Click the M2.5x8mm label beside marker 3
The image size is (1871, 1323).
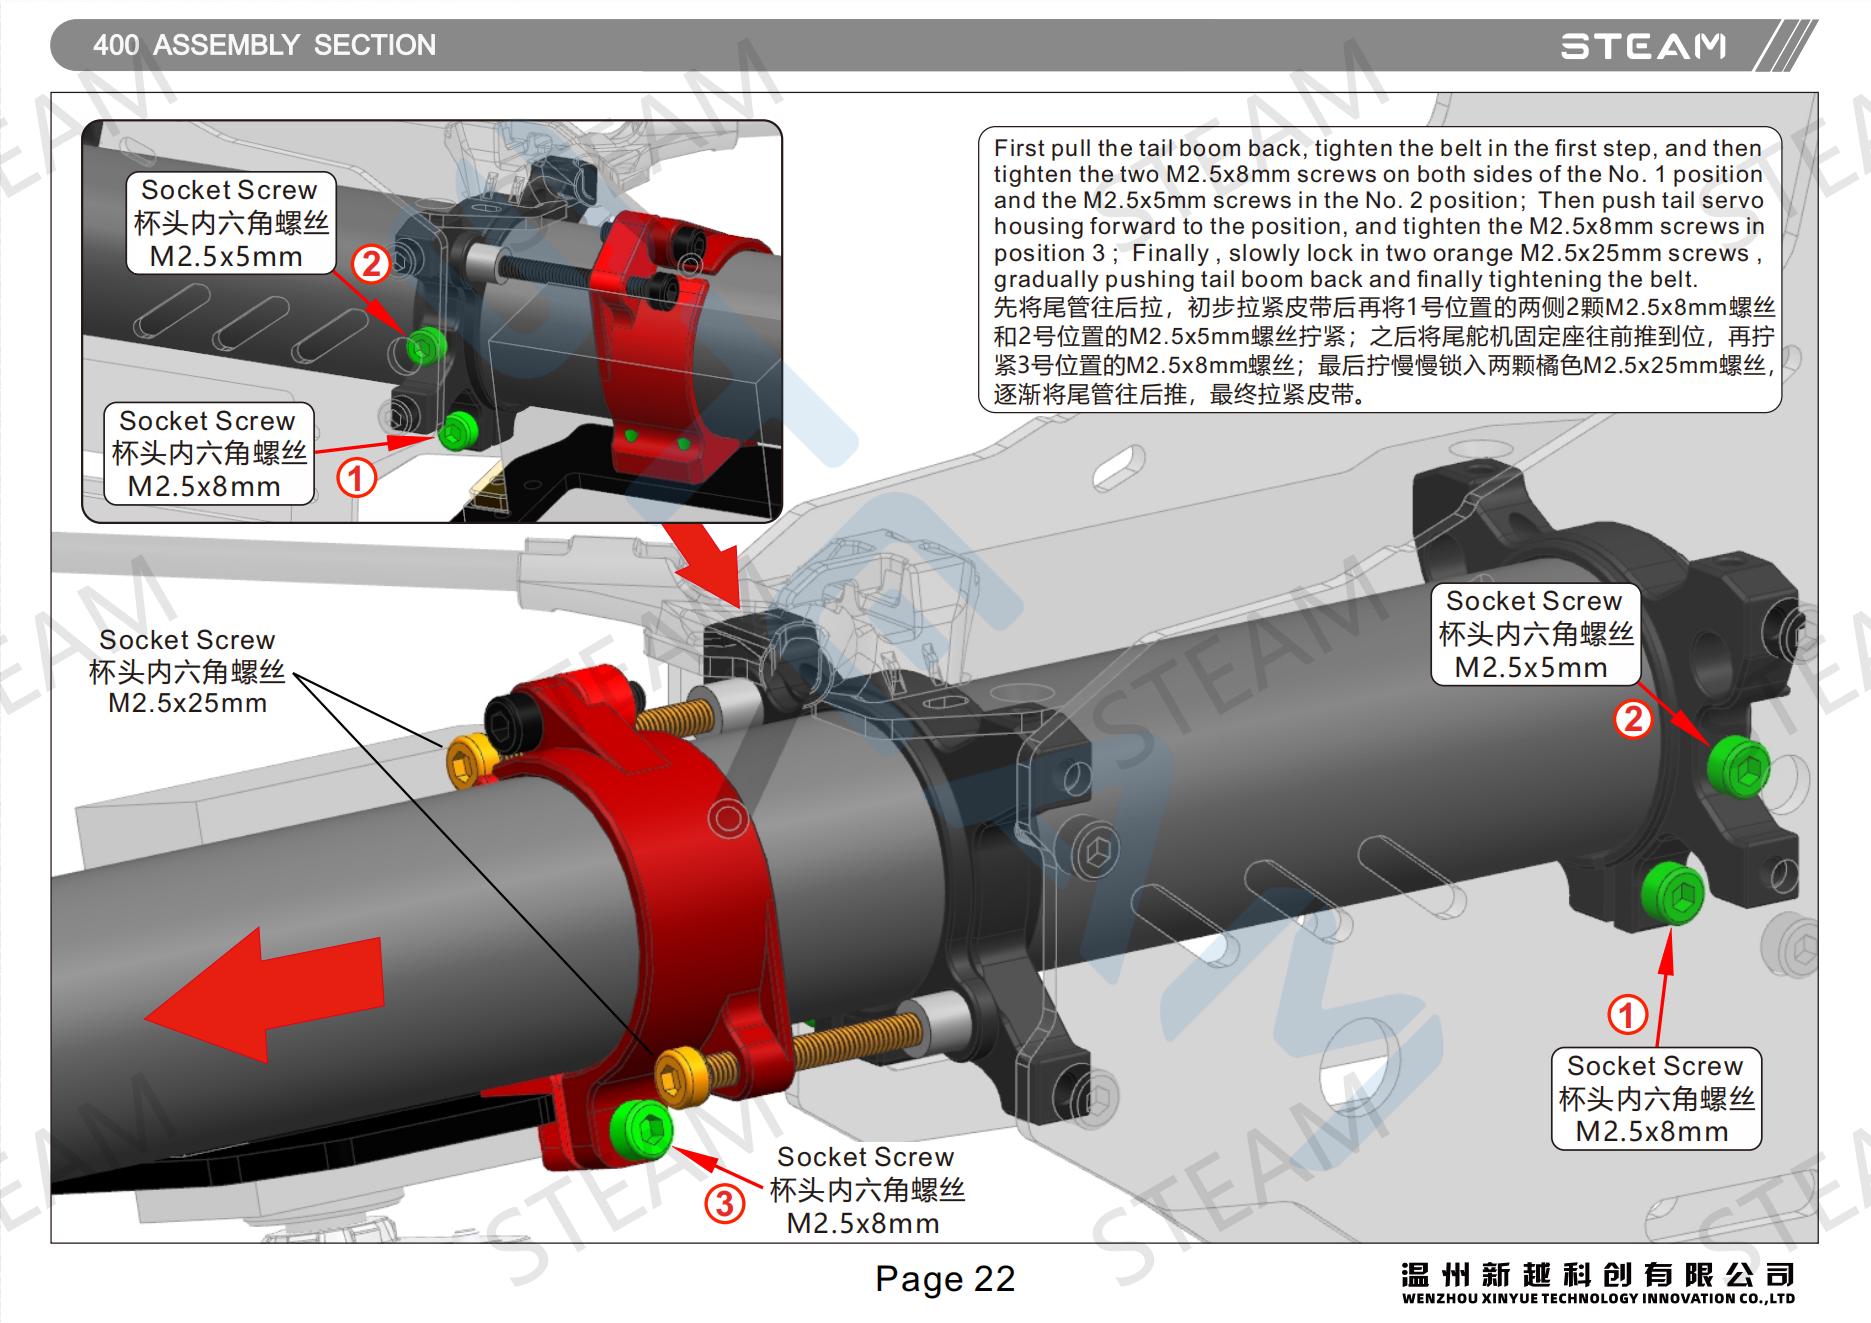point(865,1190)
